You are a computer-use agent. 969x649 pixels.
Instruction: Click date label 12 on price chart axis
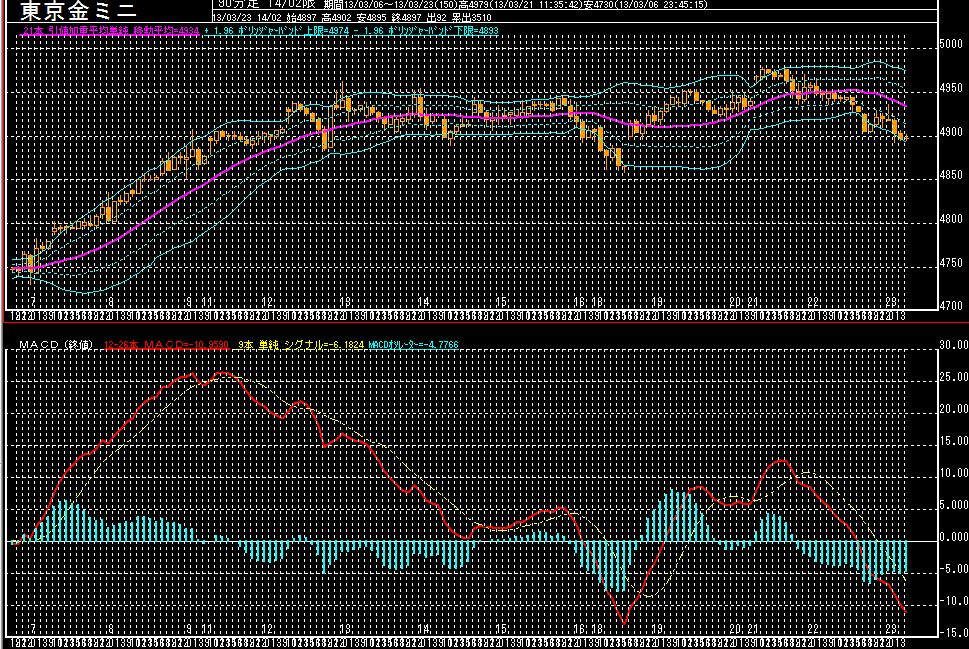pyautogui.click(x=267, y=302)
